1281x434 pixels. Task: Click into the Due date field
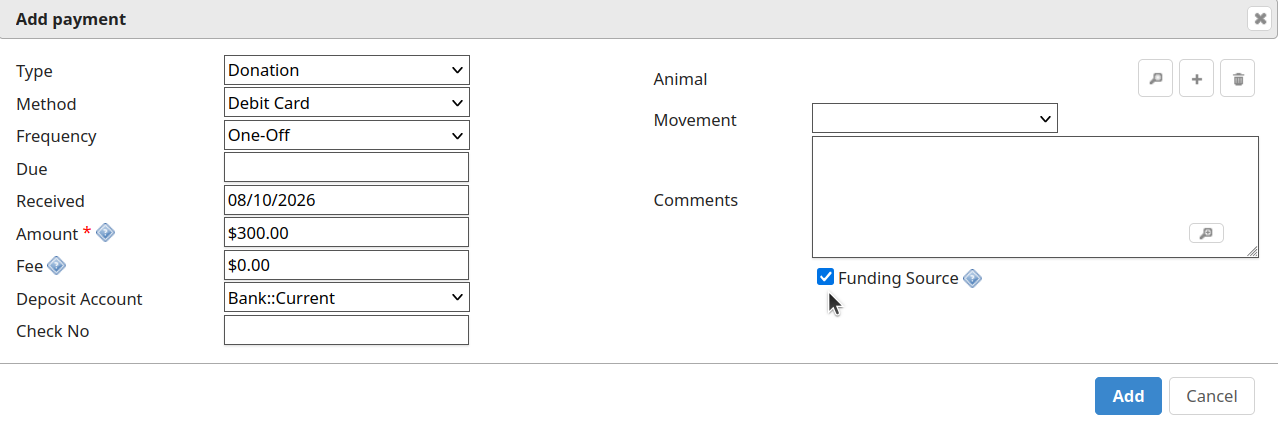tap(346, 167)
